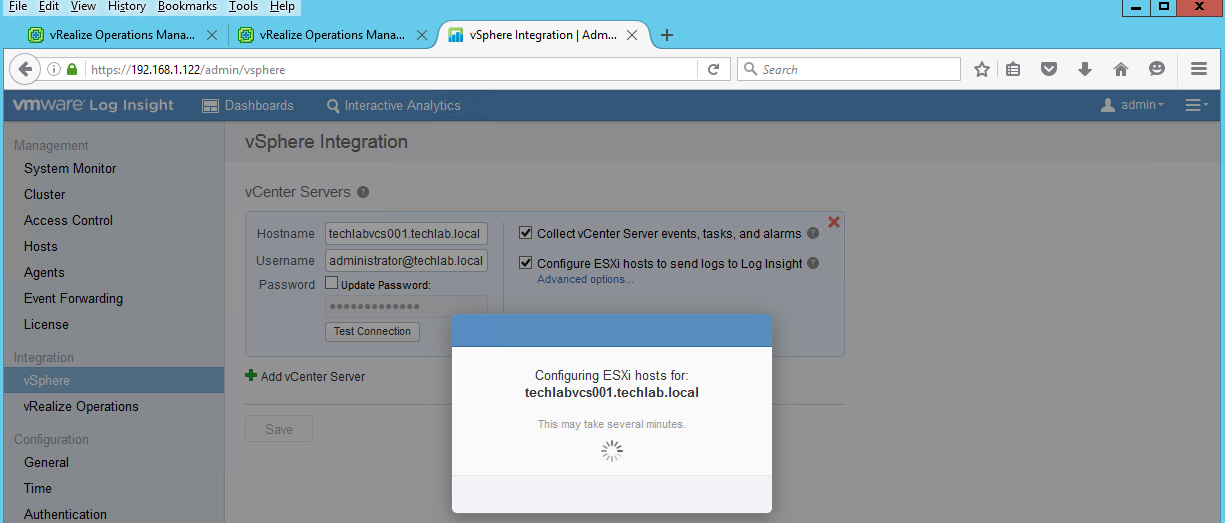Select Authentication under Configuration
This screenshot has height=523, width=1225.
tap(65, 515)
